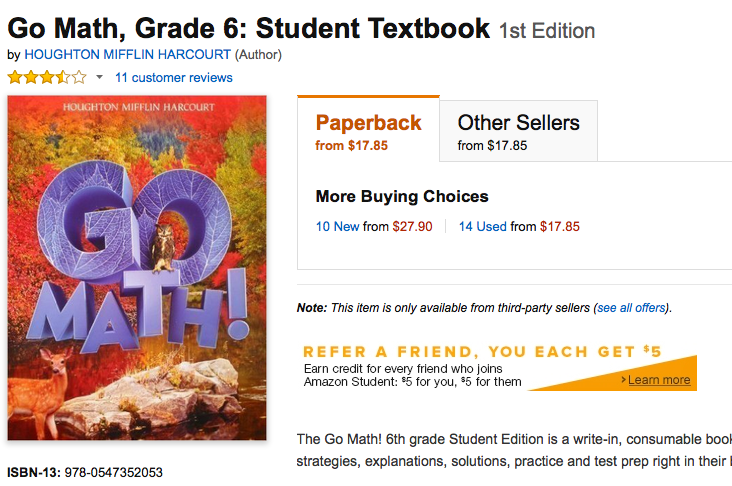The image size is (732, 486).
Task: Click the half-filled fourth rating star
Action: pyautogui.click(x=64, y=77)
